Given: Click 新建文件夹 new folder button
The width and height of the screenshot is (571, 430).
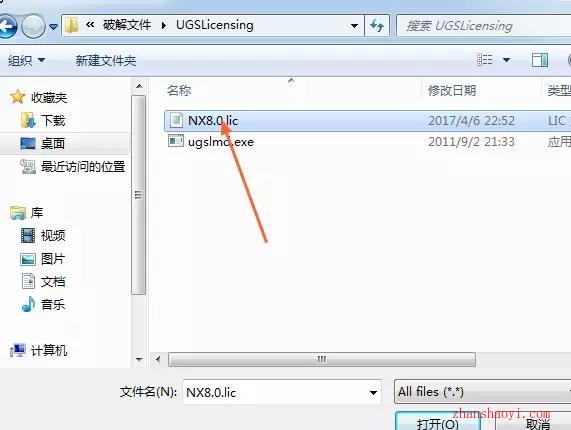Looking at the screenshot, I should coord(106,60).
